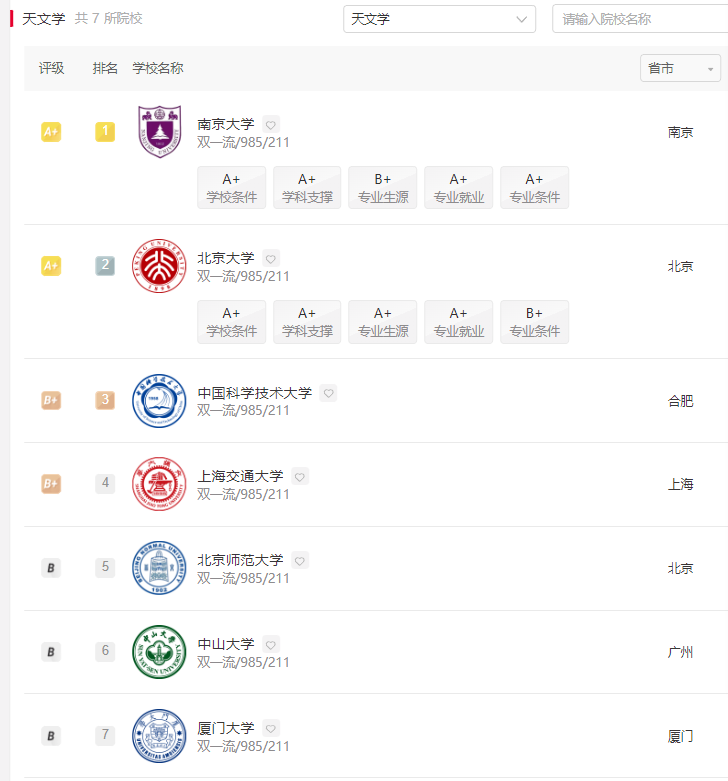Click the 中国科学技术大学 emblem
Screen dimensions: 728x781
pyautogui.click(x=159, y=401)
